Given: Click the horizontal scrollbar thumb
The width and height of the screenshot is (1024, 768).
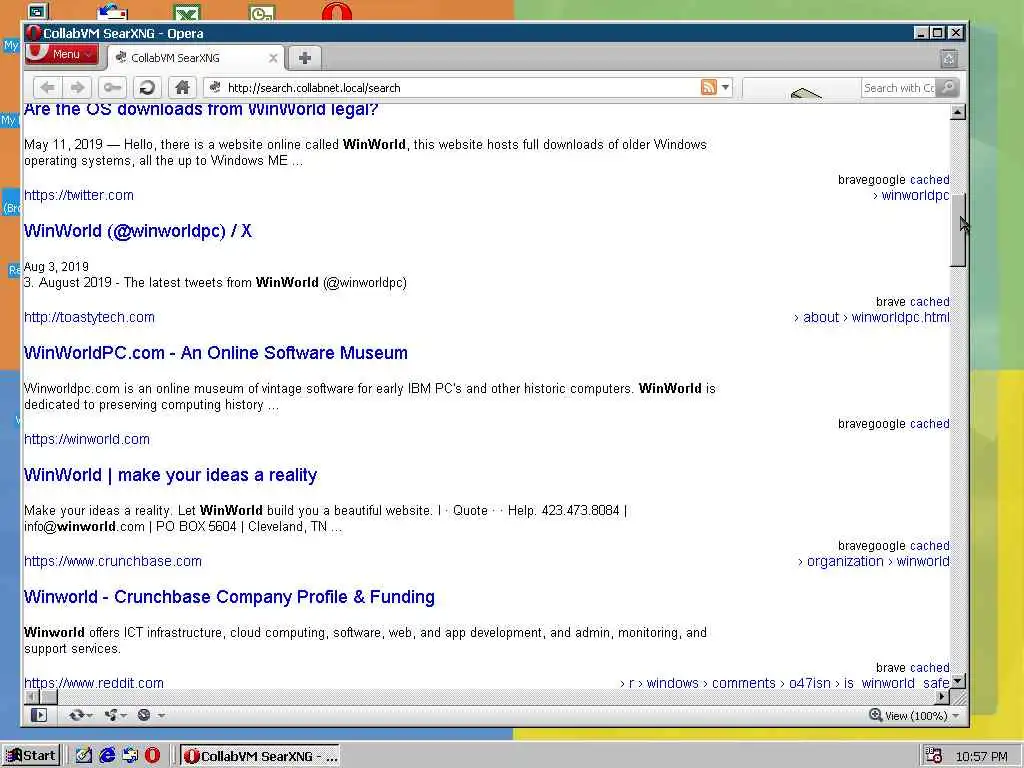Looking at the screenshot, I should [x=49, y=697].
